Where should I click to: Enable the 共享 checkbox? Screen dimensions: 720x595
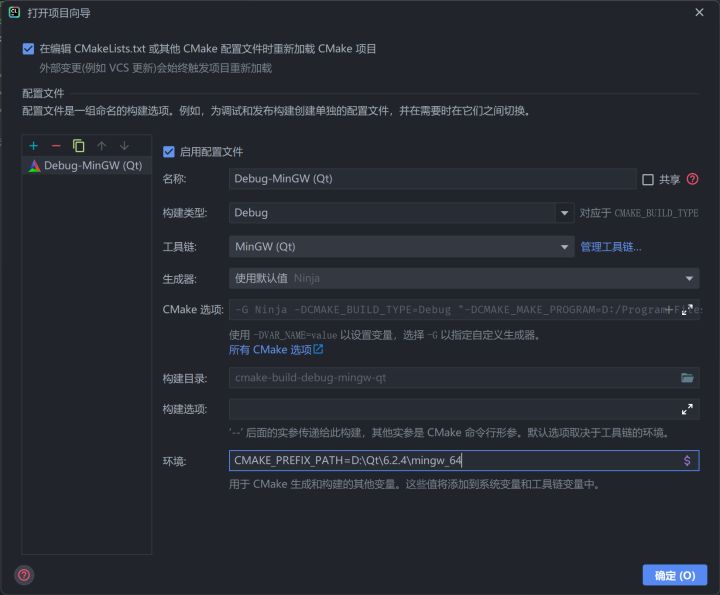648,180
